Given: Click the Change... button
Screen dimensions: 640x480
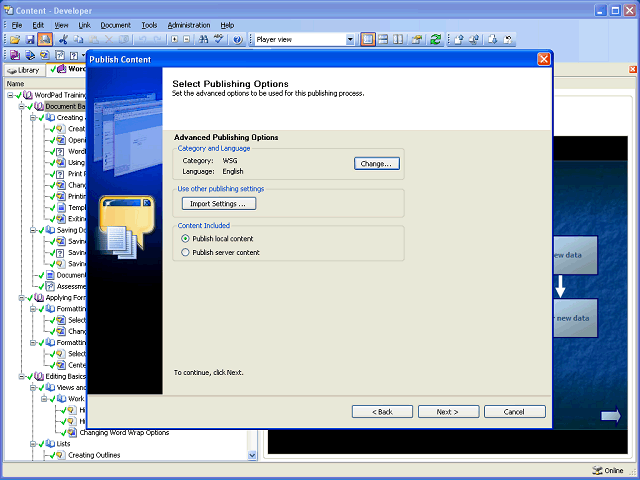Looking at the screenshot, I should (377, 164).
